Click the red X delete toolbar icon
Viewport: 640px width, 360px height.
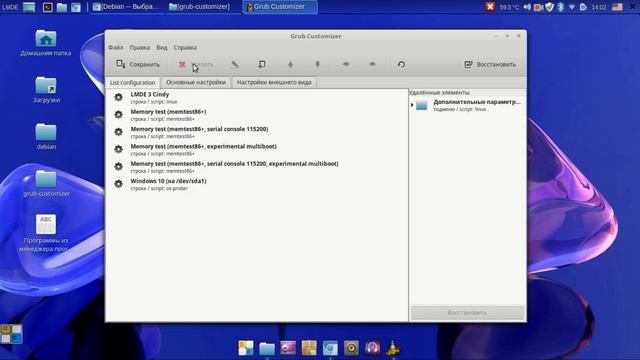[182, 64]
